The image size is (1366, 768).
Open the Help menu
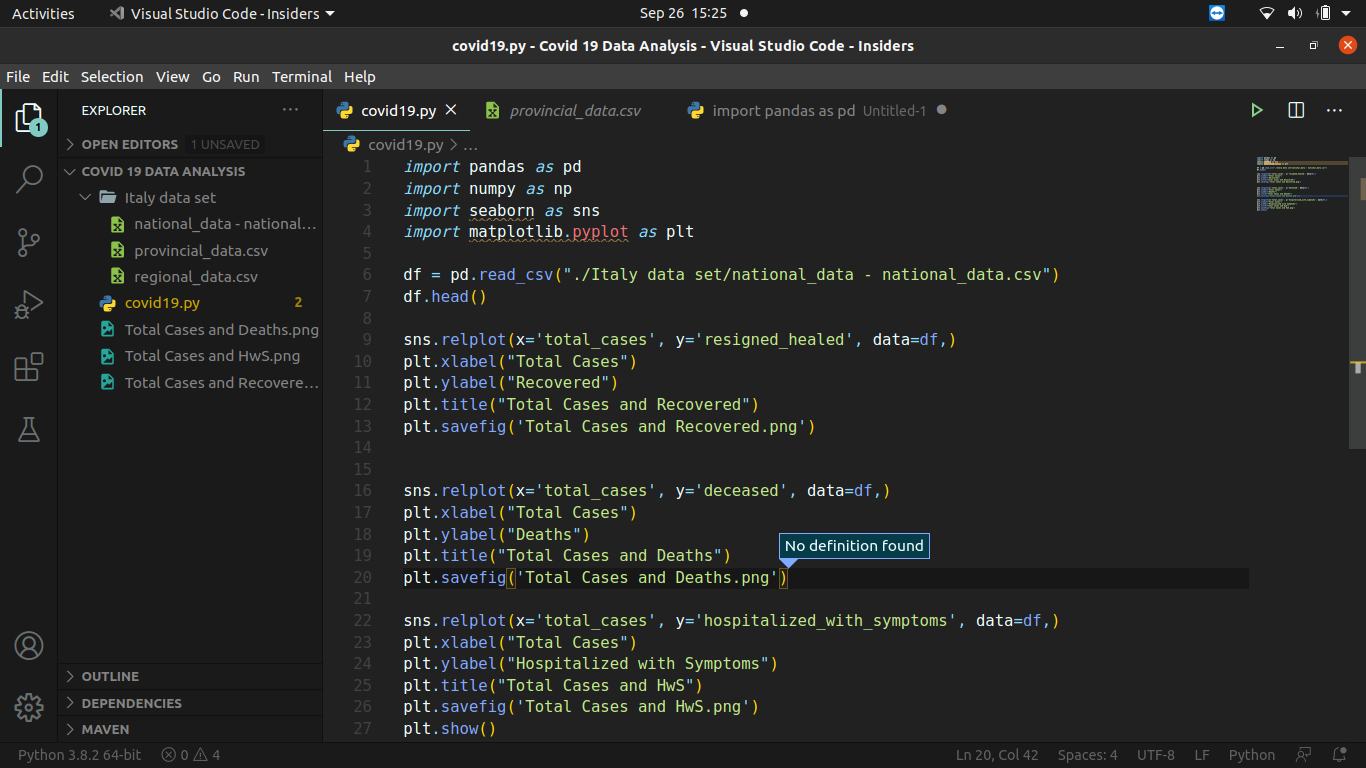tap(360, 77)
